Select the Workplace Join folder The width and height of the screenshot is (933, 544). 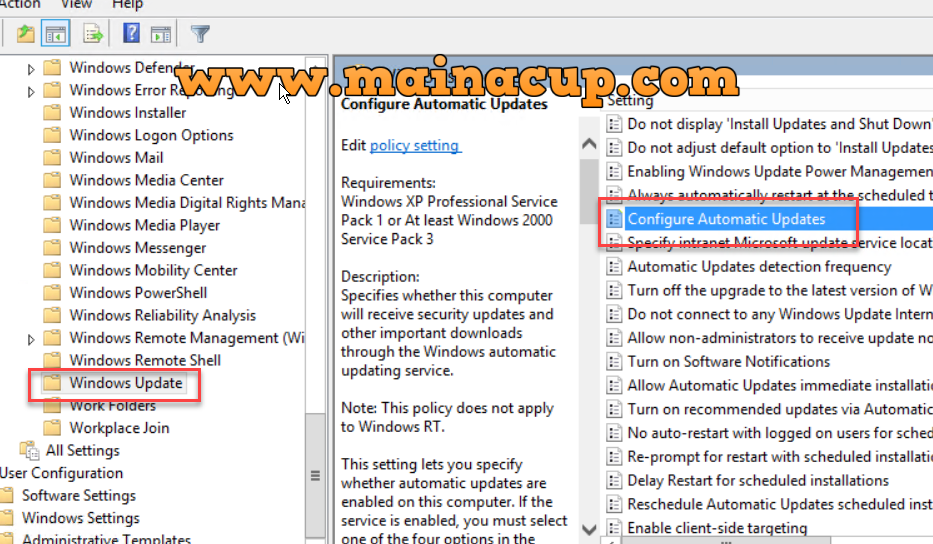point(119,428)
